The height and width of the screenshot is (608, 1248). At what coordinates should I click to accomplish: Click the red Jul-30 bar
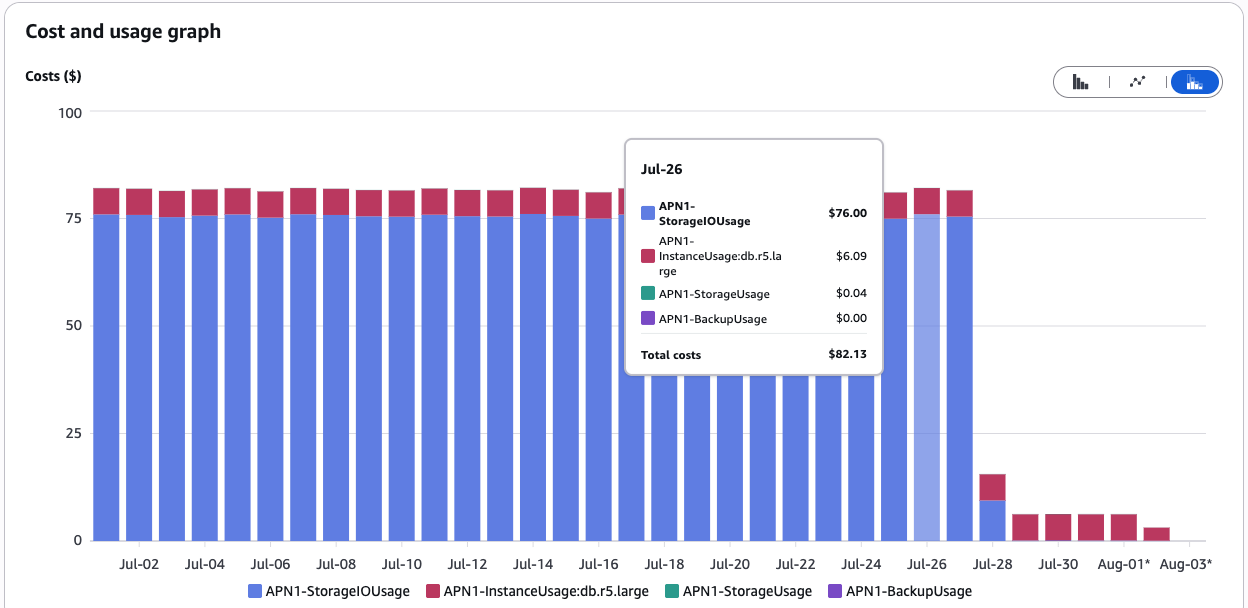click(1058, 527)
